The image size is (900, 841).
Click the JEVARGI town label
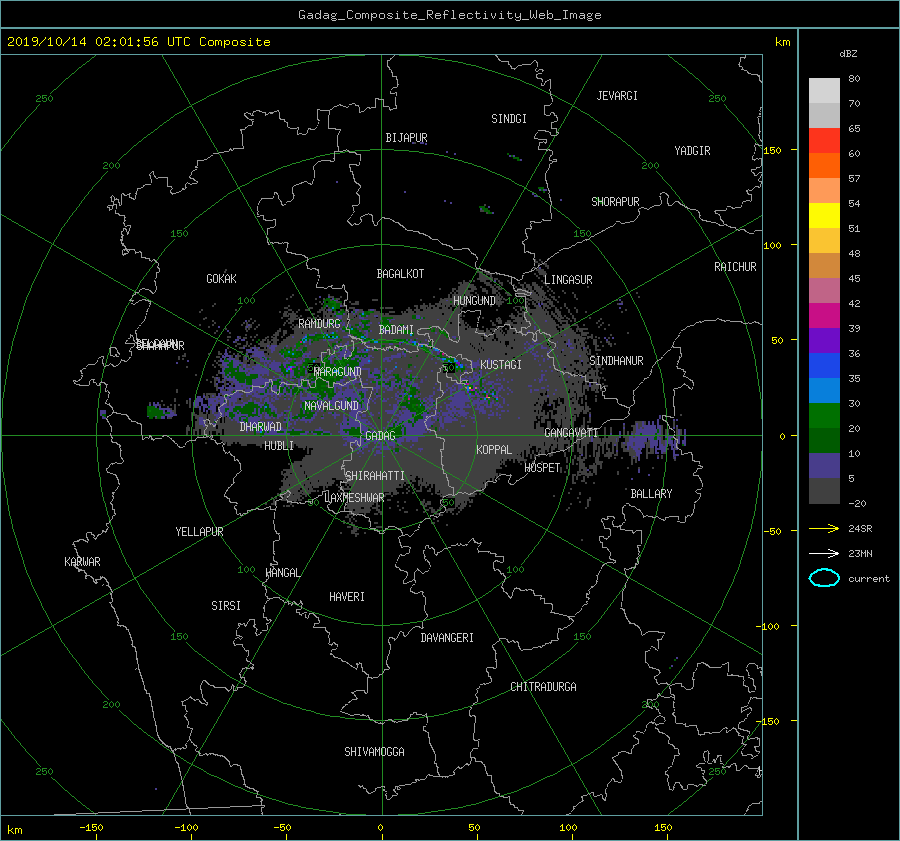coord(617,96)
